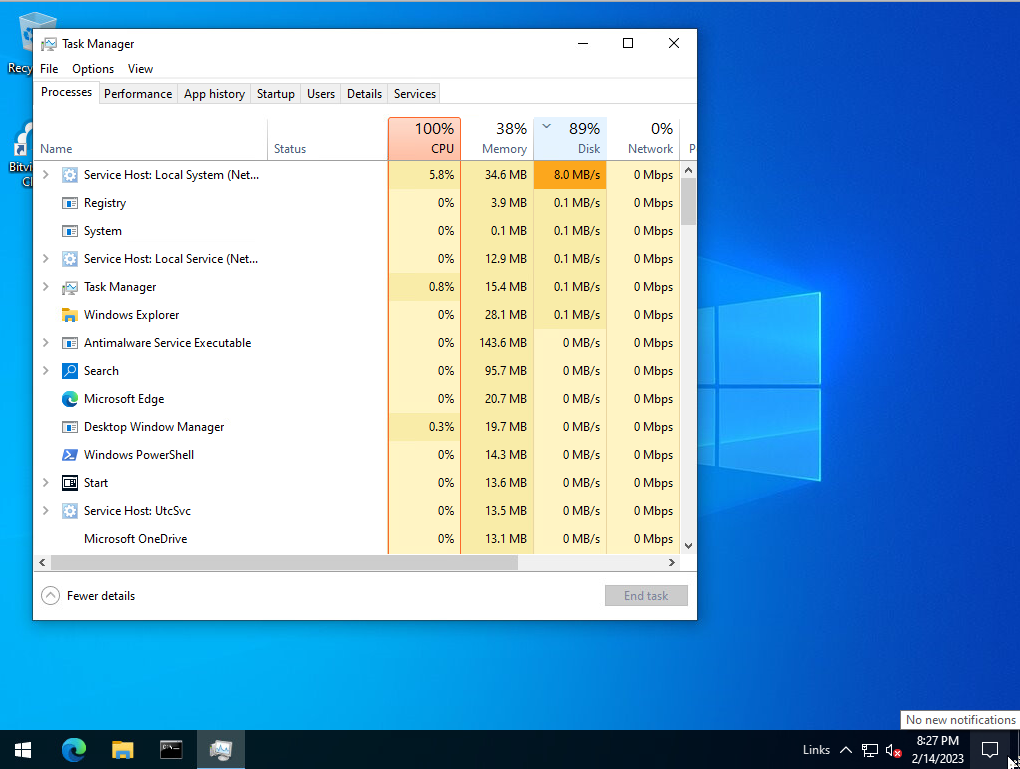The height and width of the screenshot is (769, 1020).
Task: Switch to the App history tab
Action: tap(214, 94)
